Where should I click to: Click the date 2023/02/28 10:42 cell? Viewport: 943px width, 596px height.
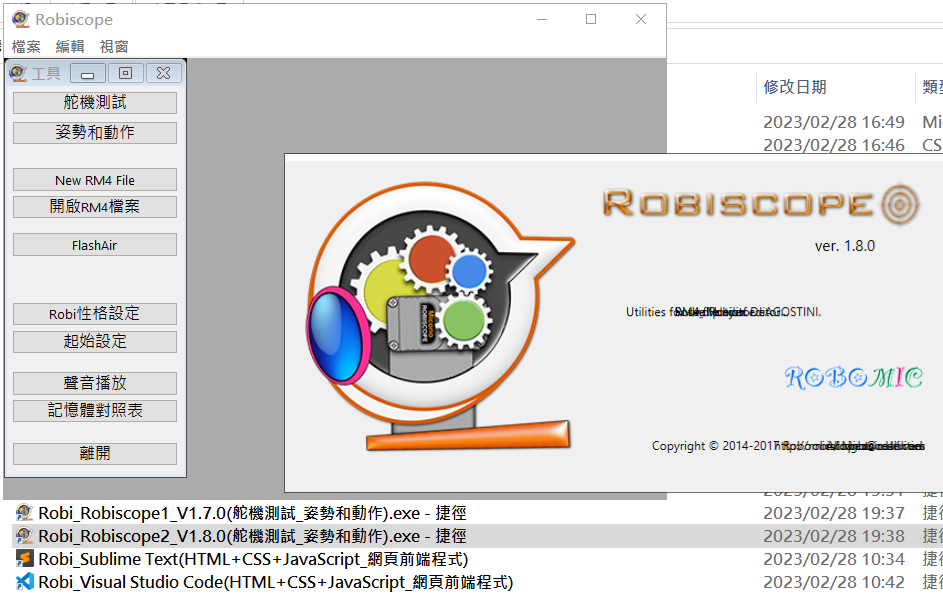coord(834,582)
